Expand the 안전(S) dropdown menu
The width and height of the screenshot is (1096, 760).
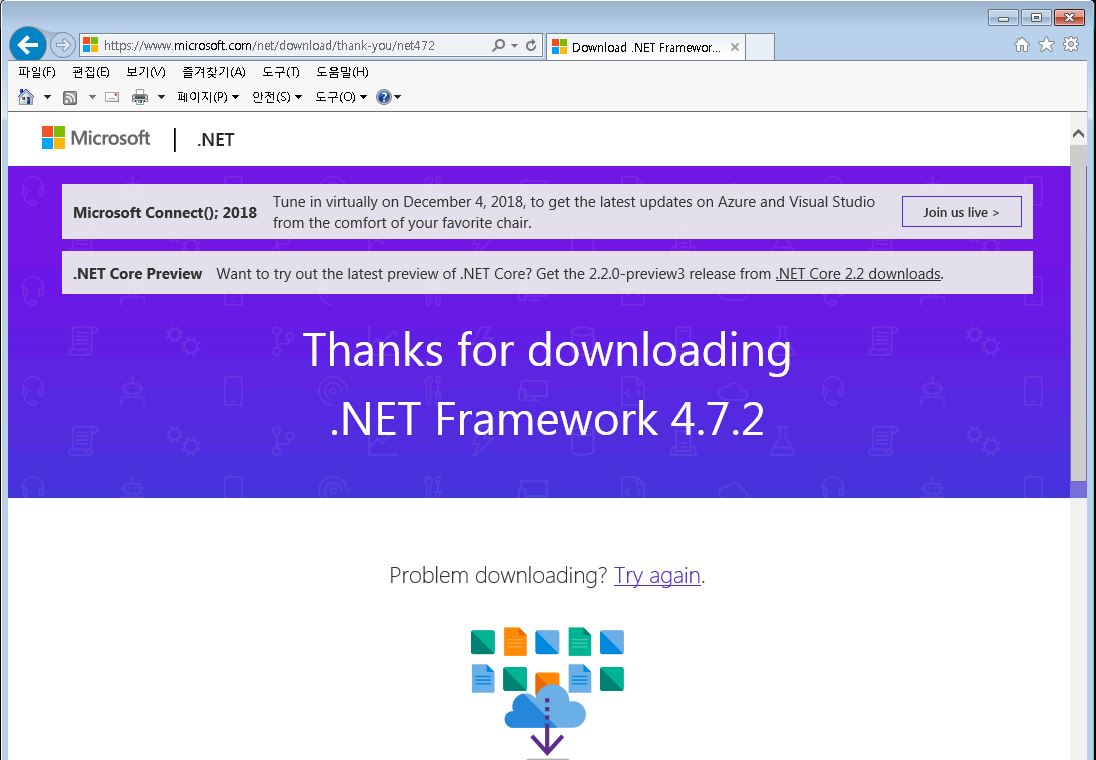pyautogui.click(x=277, y=97)
